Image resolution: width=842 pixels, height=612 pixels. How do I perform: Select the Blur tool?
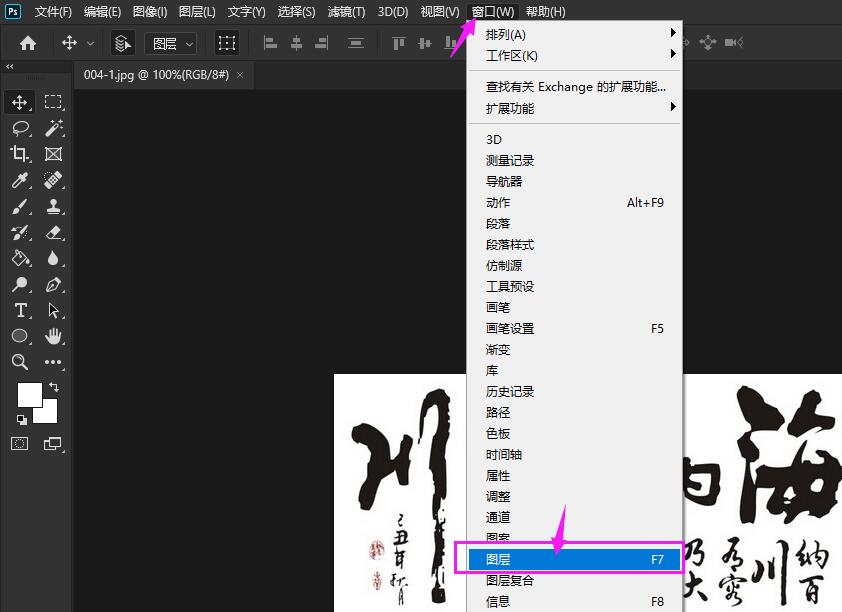pos(53,258)
